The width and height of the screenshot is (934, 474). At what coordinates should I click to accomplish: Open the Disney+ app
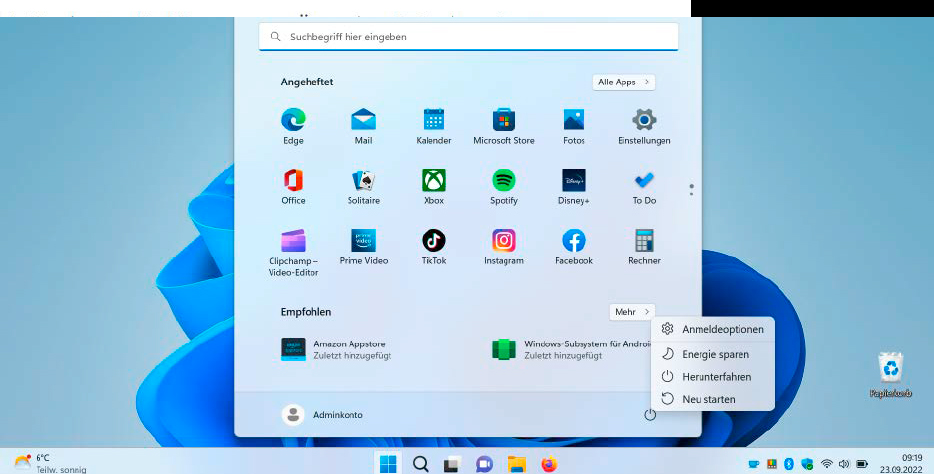[574, 181]
